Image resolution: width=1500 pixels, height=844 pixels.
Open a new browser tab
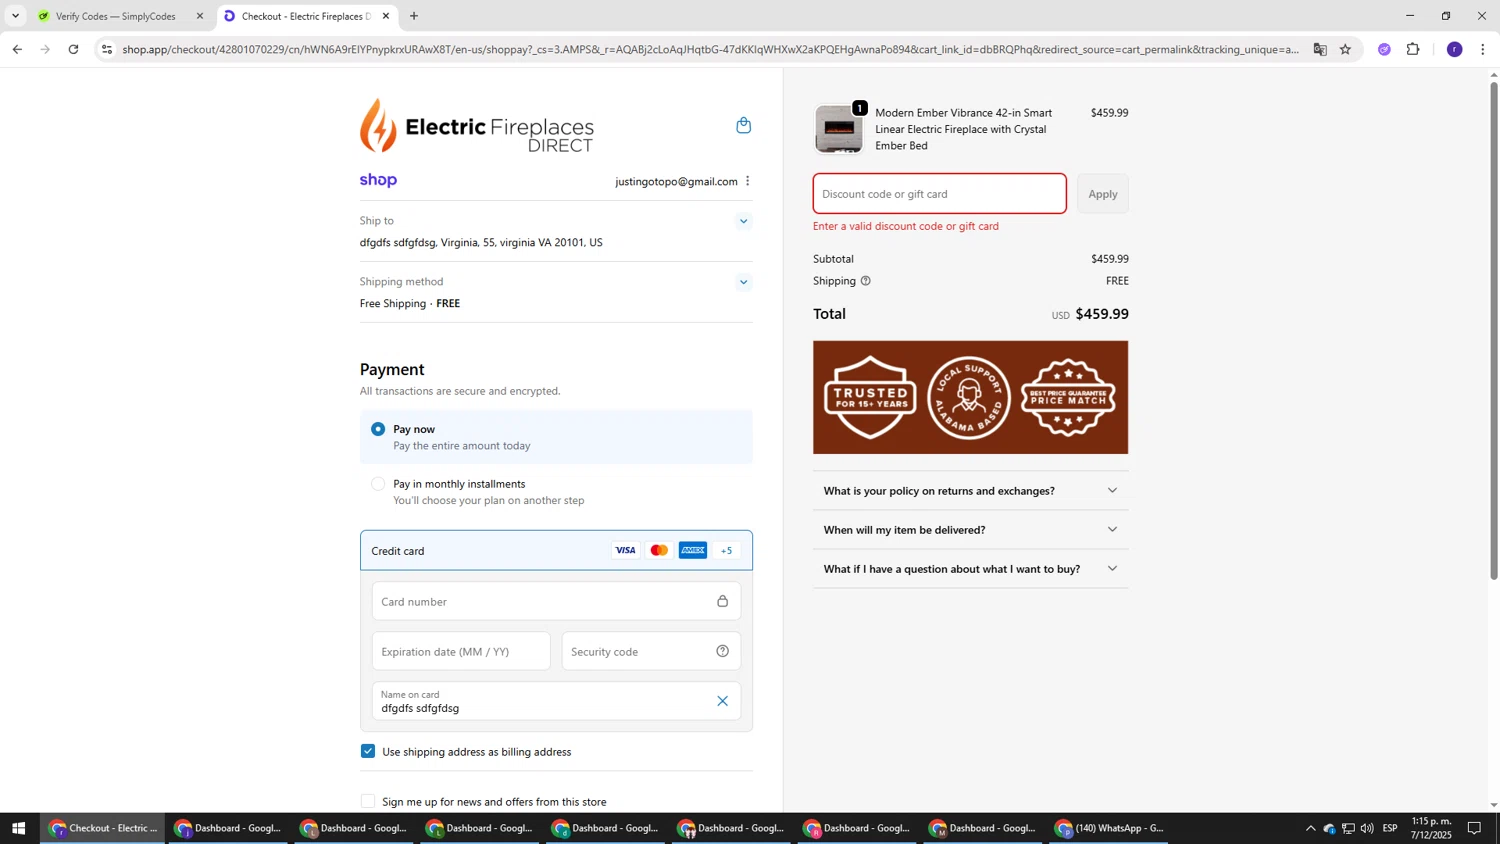pyautogui.click(x=414, y=16)
